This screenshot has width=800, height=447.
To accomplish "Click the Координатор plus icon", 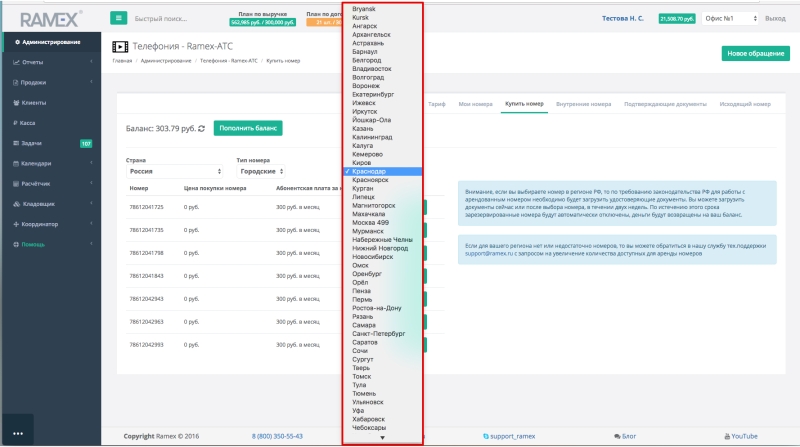I will (x=16, y=224).
